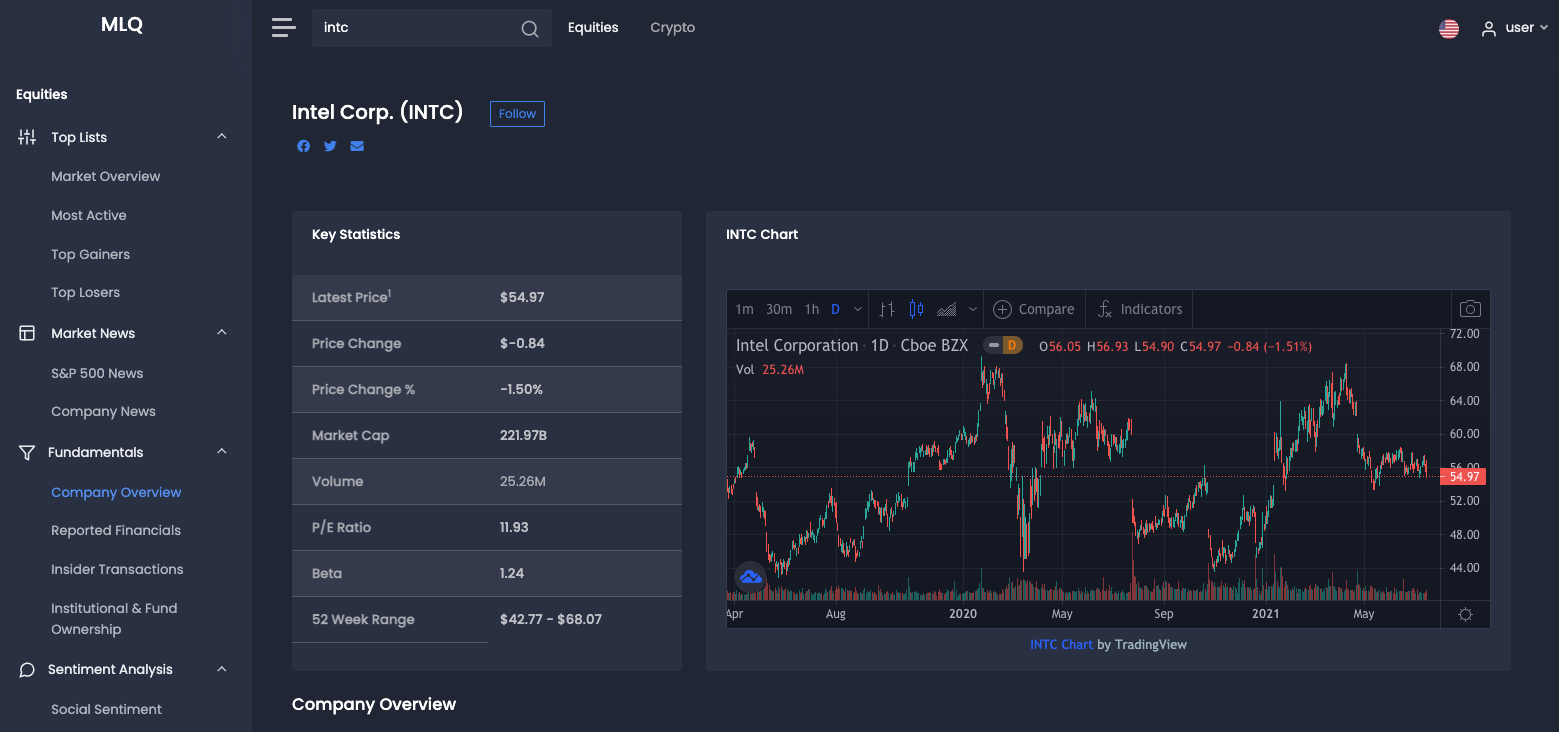The height and width of the screenshot is (732, 1559).
Task: Open Institutional & Fund Ownership page
Action: (114, 619)
